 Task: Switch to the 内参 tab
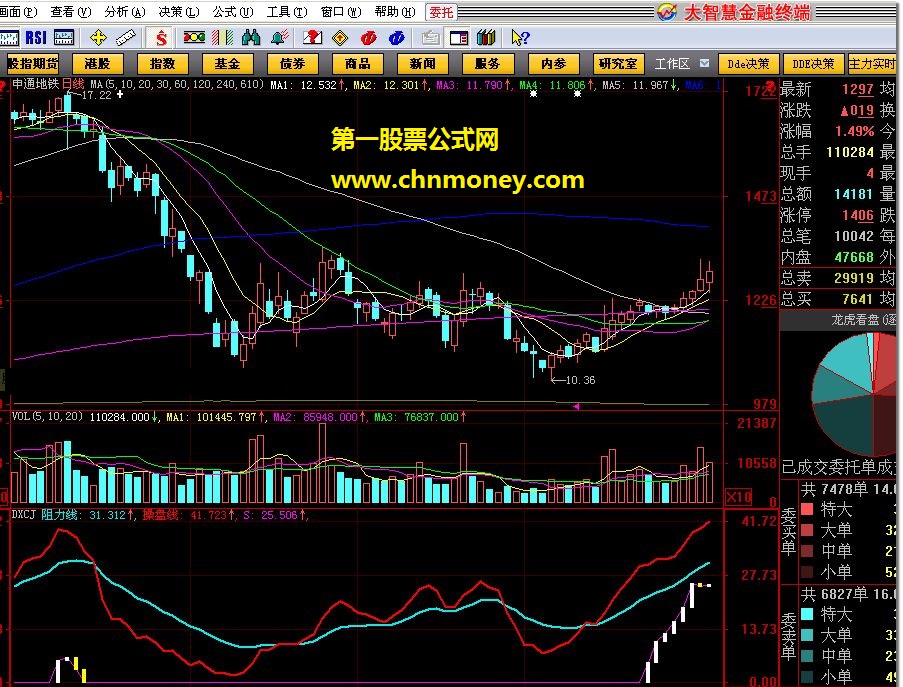point(553,63)
